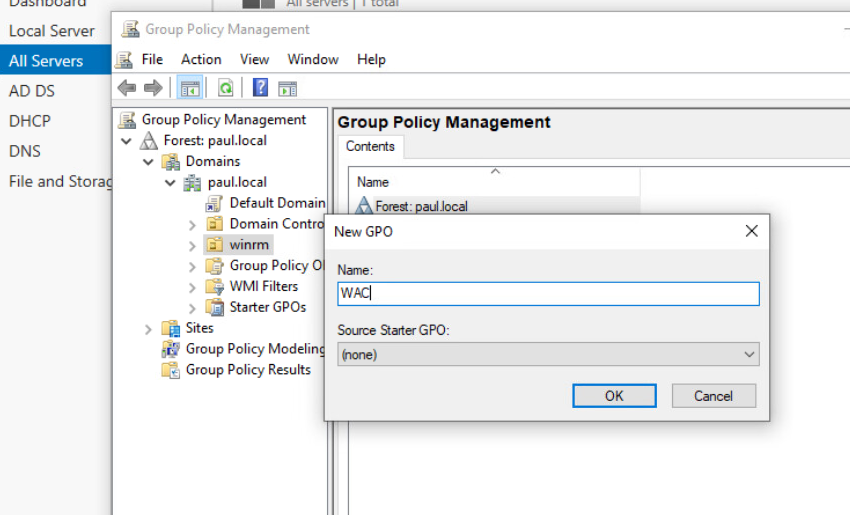Click the Back arrow toolbar icon

click(127, 88)
